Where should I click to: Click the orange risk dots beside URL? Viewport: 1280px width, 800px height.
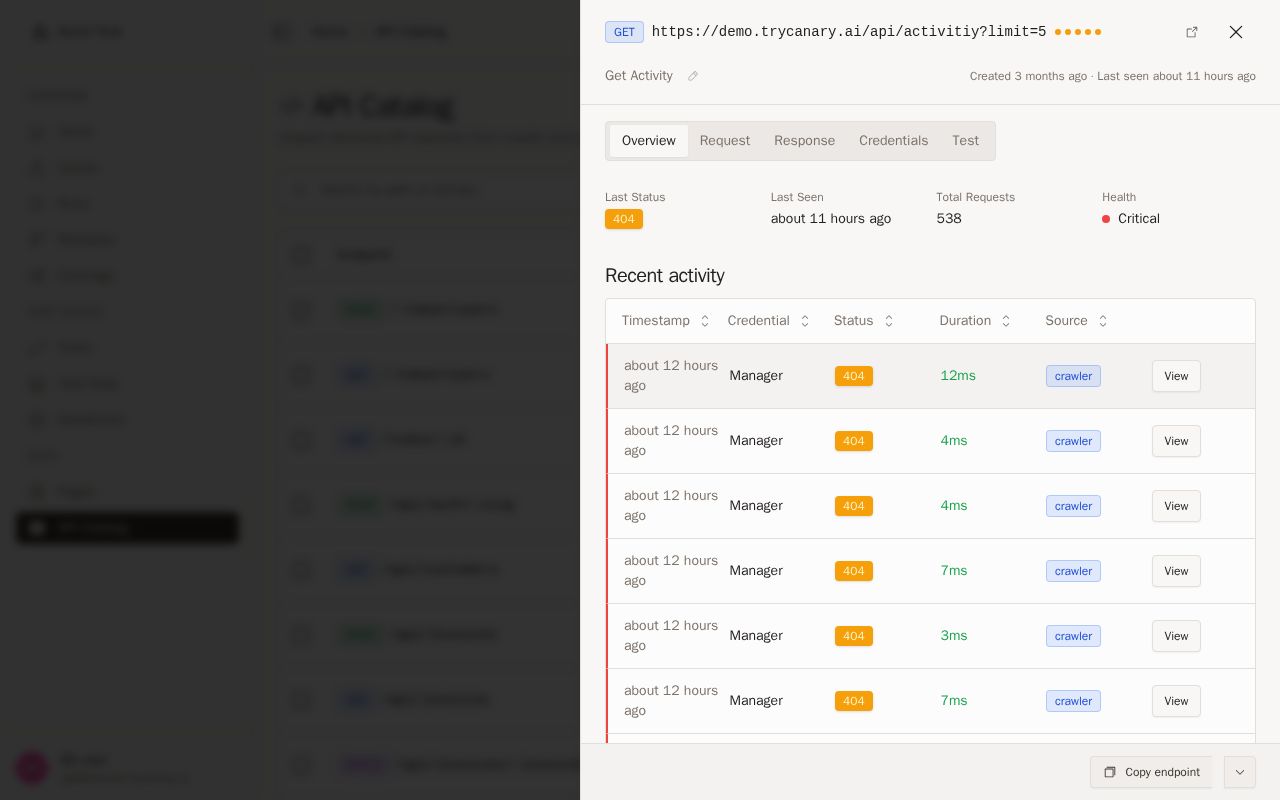point(1078,32)
